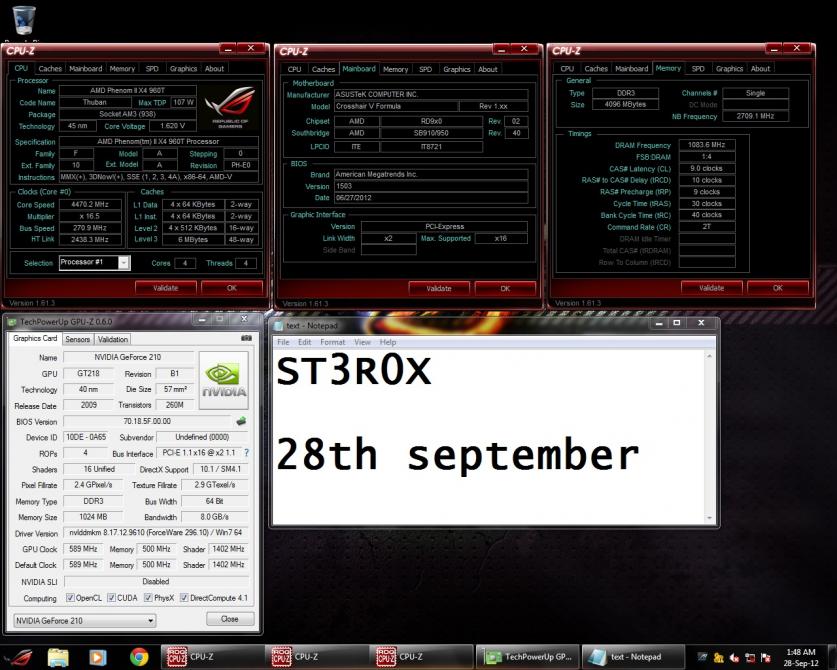Click the GPU-Z title bar icon
The image size is (837, 670).
pos(12,322)
